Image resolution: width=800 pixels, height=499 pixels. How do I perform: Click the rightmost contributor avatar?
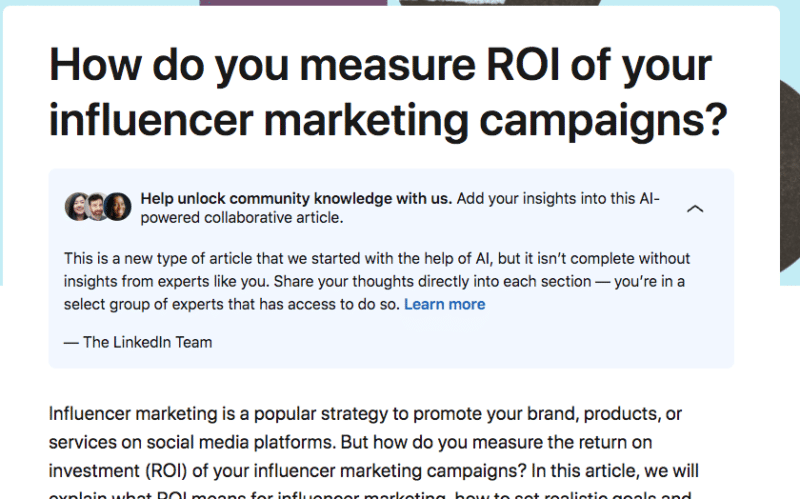click(x=117, y=206)
